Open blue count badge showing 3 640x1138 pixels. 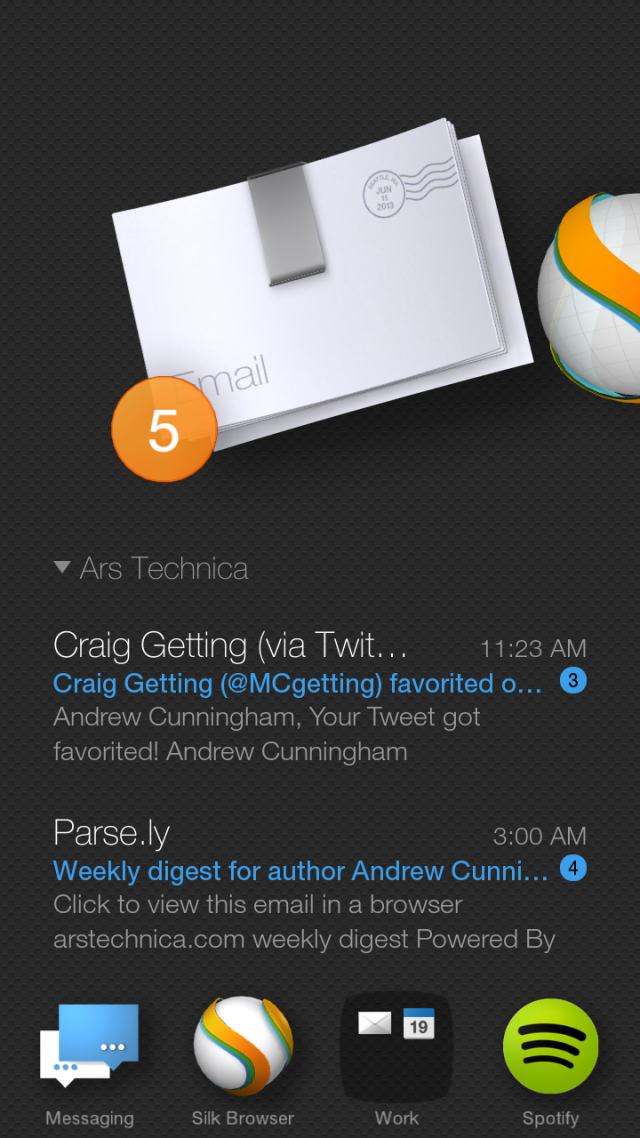[573, 681]
